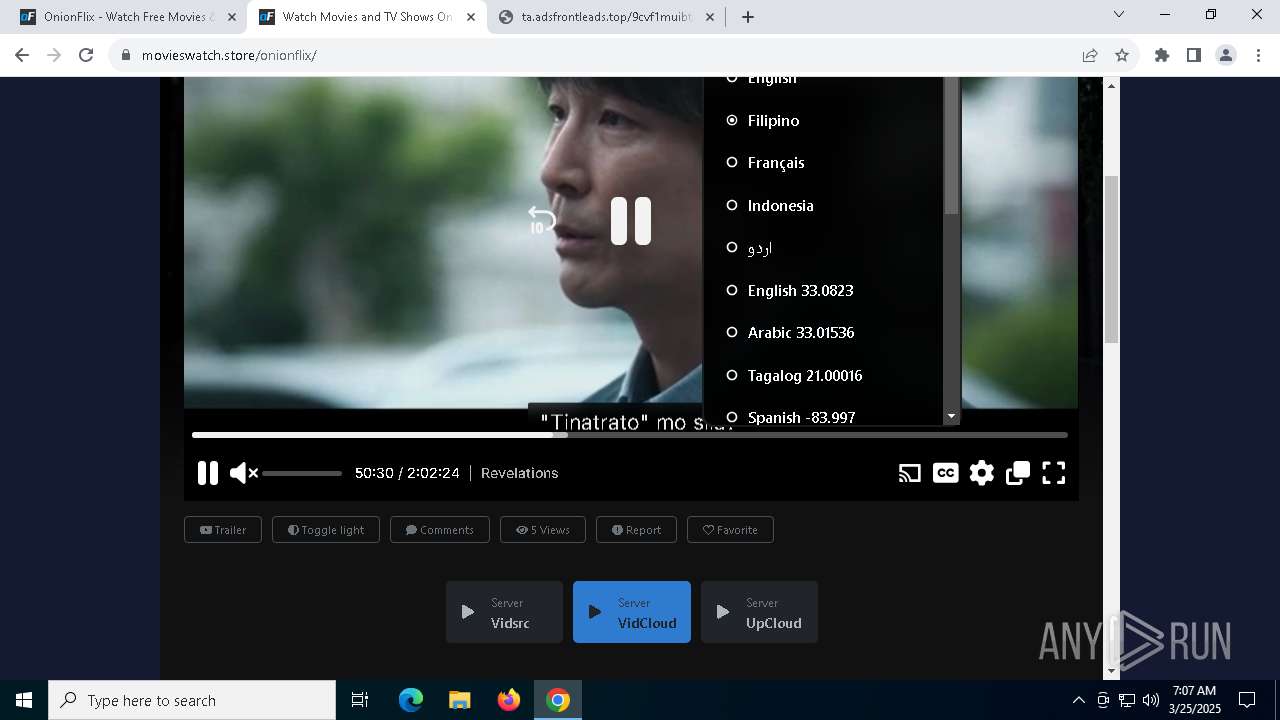The height and width of the screenshot is (720, 1280).
Task: Open player settings gear icon
Action: [x=982, y=473]
